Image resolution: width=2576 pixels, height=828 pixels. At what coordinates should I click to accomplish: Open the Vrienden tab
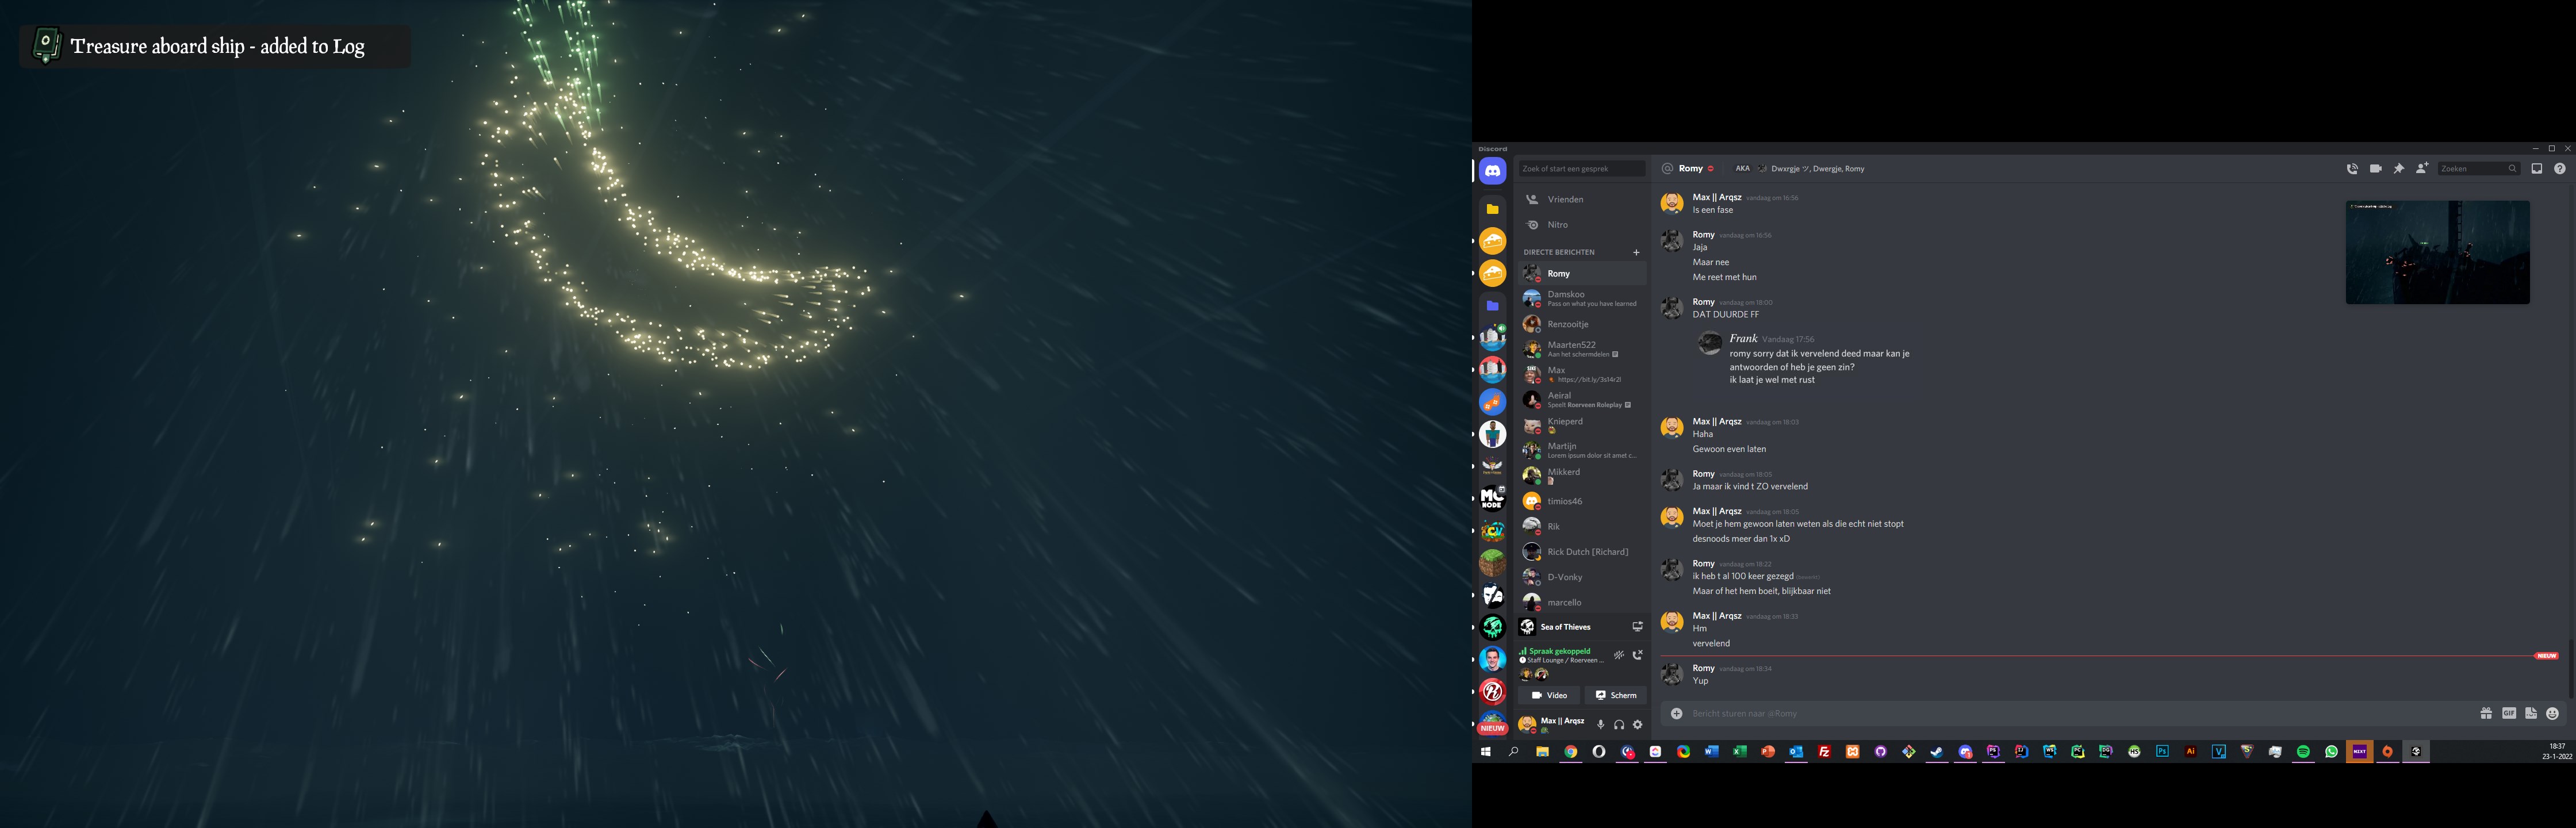pyautogui.click(x=1565, y=199)
